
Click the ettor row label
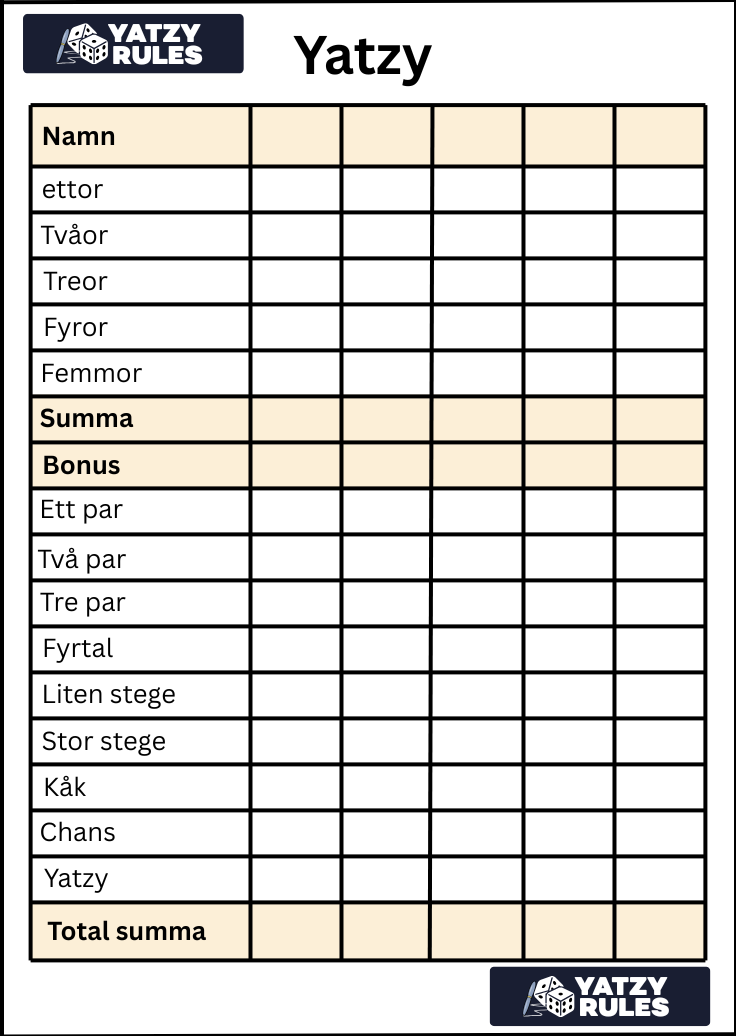tap(73, 190)
